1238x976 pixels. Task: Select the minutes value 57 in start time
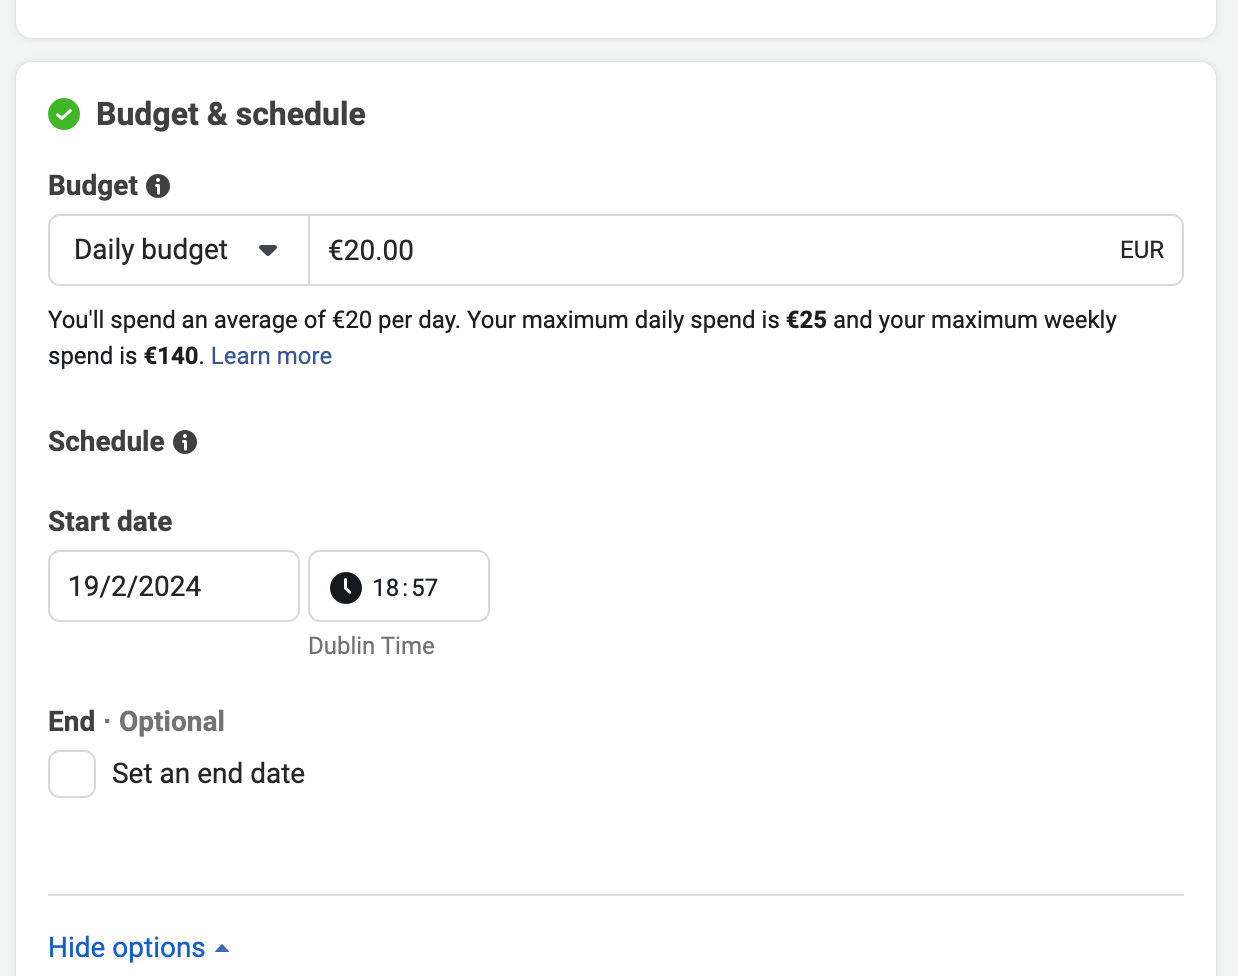pos(425,588)
